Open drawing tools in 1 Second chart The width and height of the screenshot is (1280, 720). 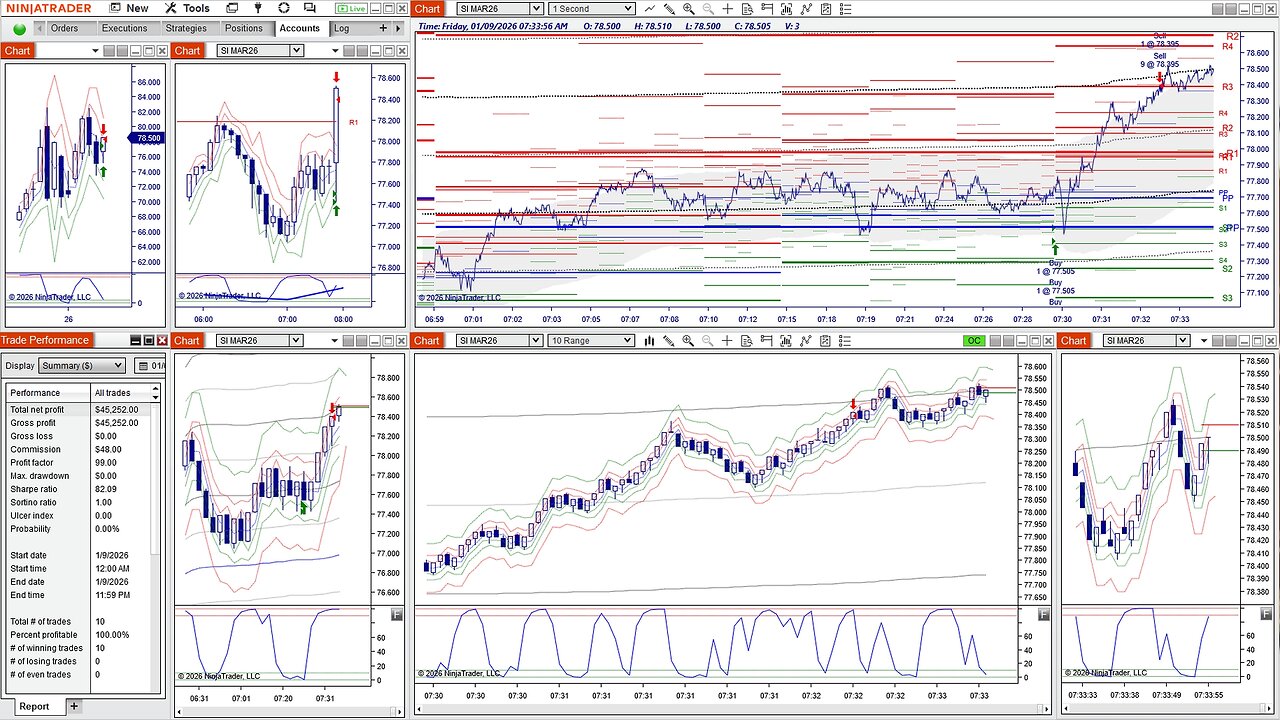coord(669,8)
